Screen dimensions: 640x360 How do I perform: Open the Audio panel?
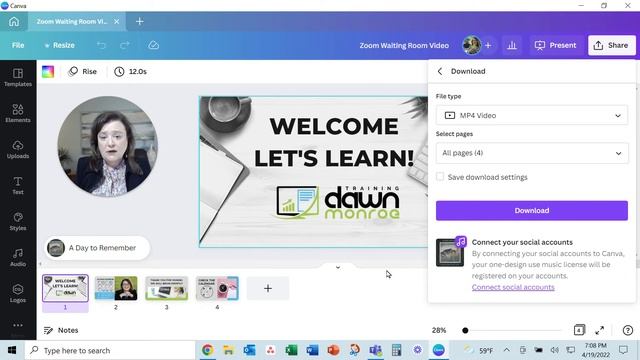tap(18, 258)
